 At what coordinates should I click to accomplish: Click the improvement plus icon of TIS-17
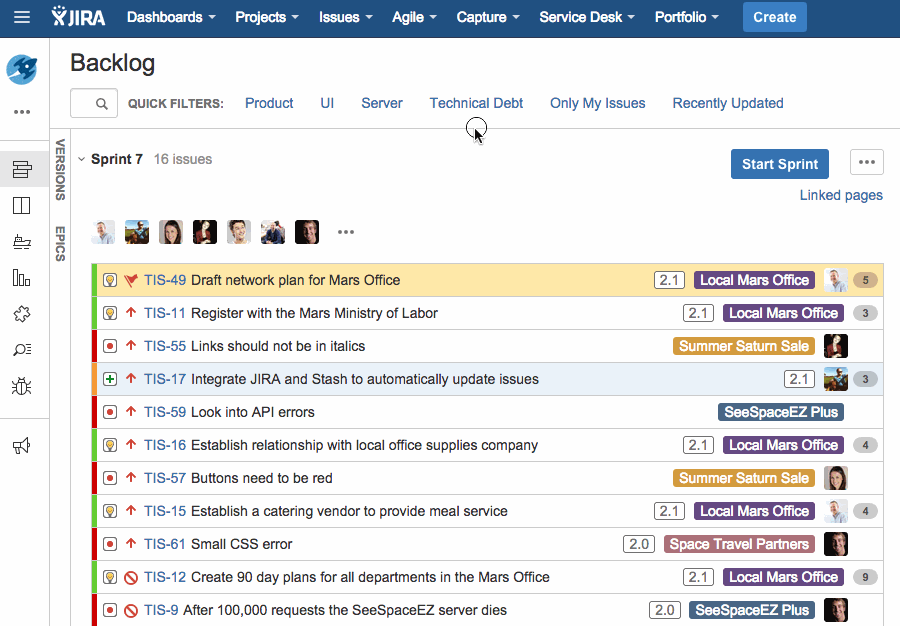point(110,379)
